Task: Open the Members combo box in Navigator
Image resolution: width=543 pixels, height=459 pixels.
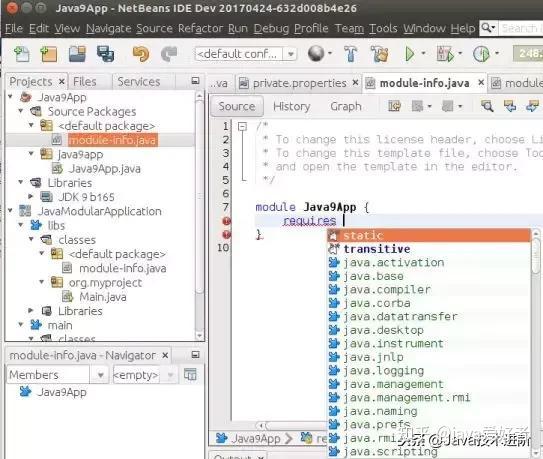Action: (57, 375)
